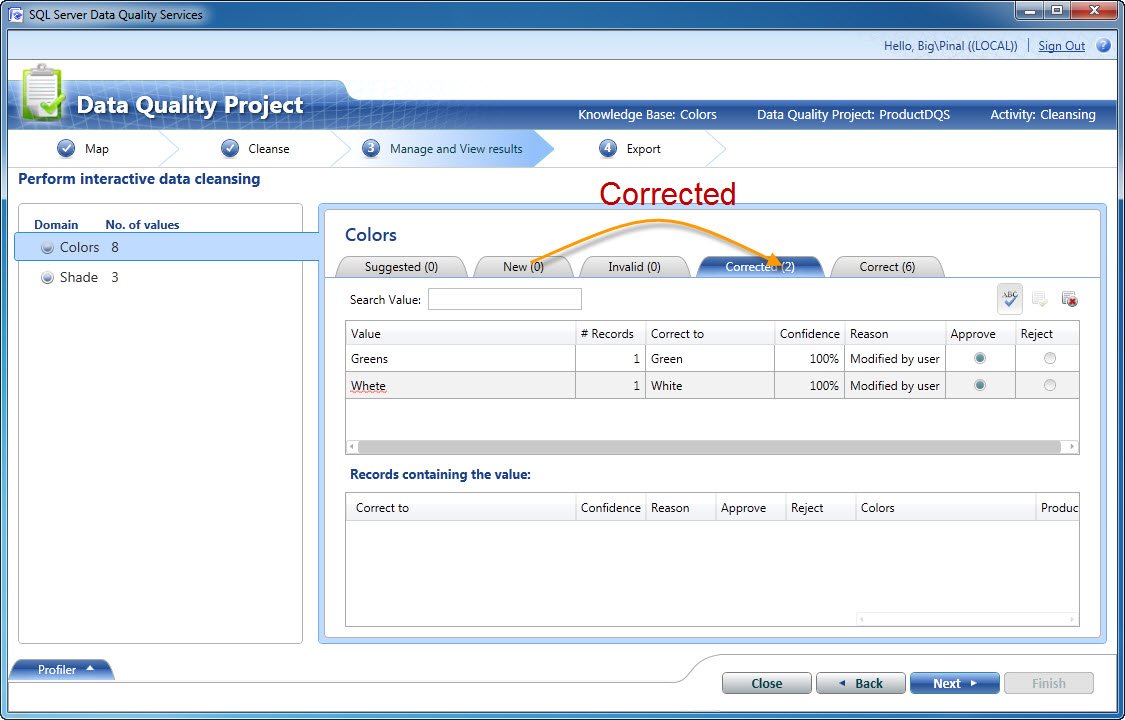Click the spell checker icon
Image resolution: width=1125 pixels, height=720 pixels.
(1009, 299)
